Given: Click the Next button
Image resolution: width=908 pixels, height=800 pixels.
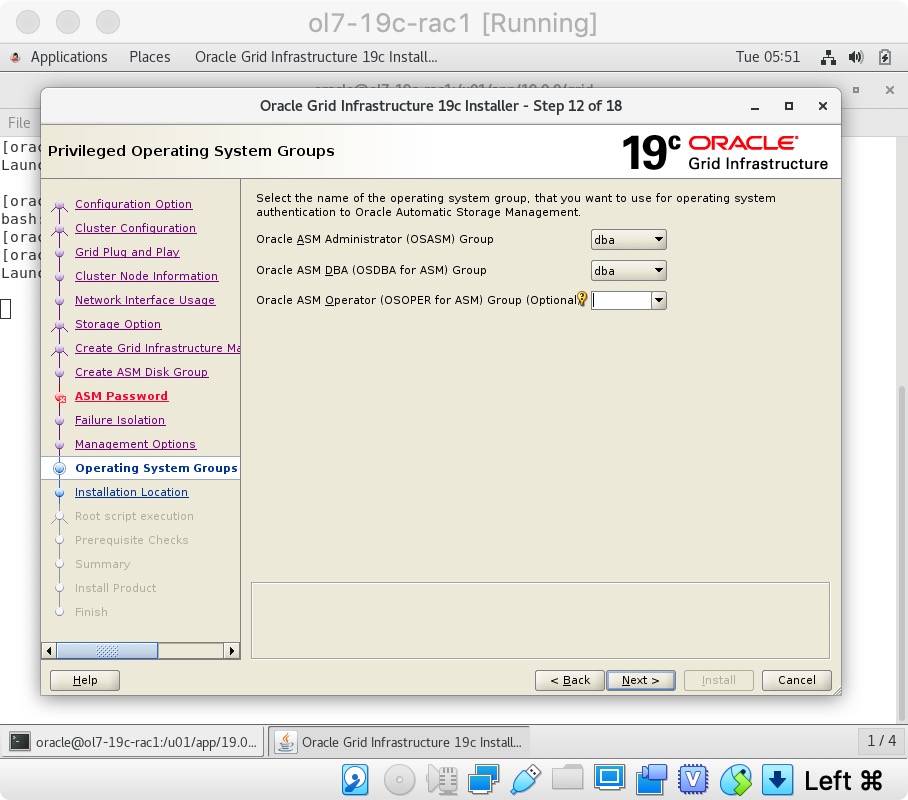Looking at the screenshot, I should (640, 680).
